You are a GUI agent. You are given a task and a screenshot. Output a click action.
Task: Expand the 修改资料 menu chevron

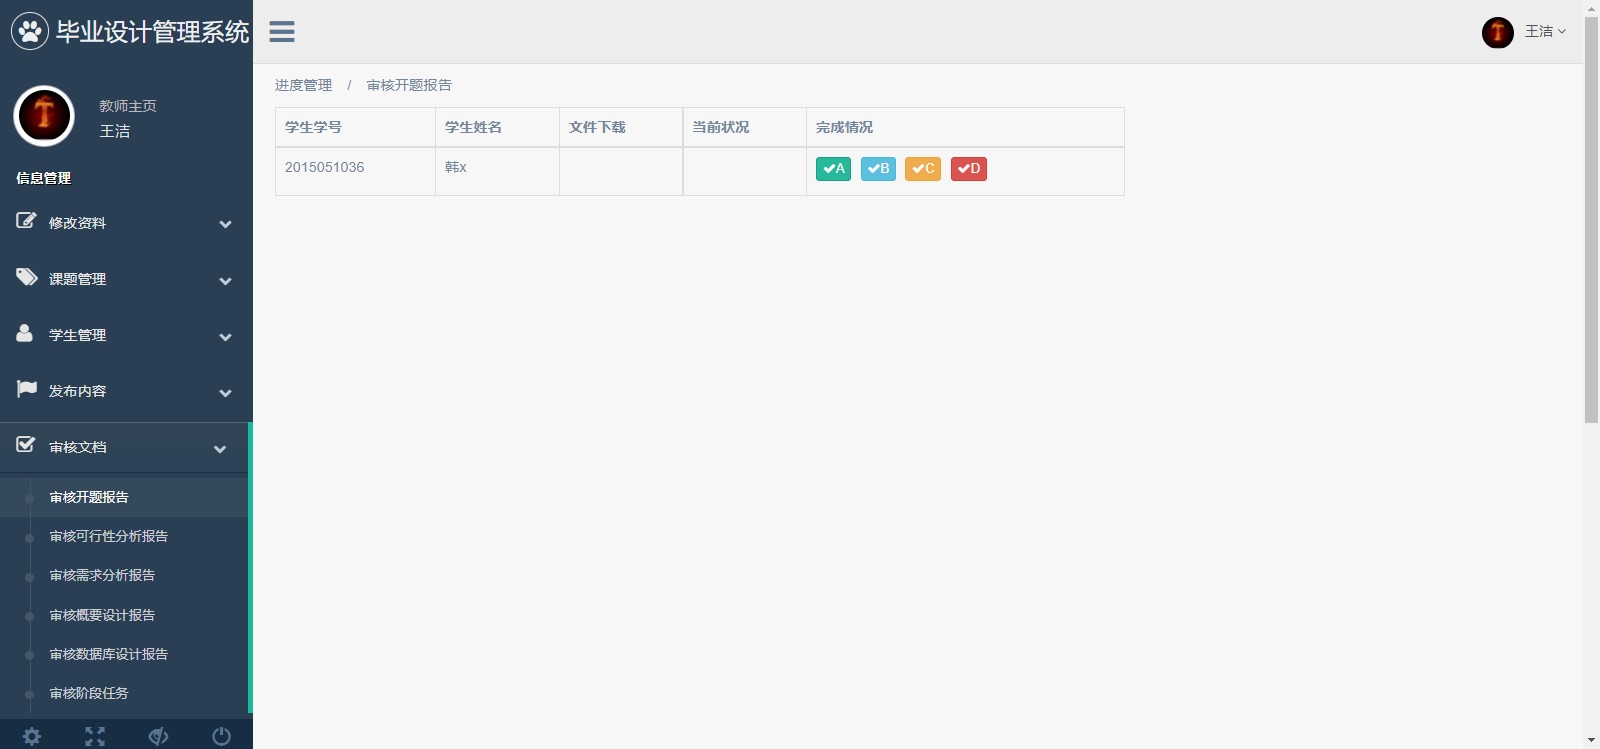(225, 224)
